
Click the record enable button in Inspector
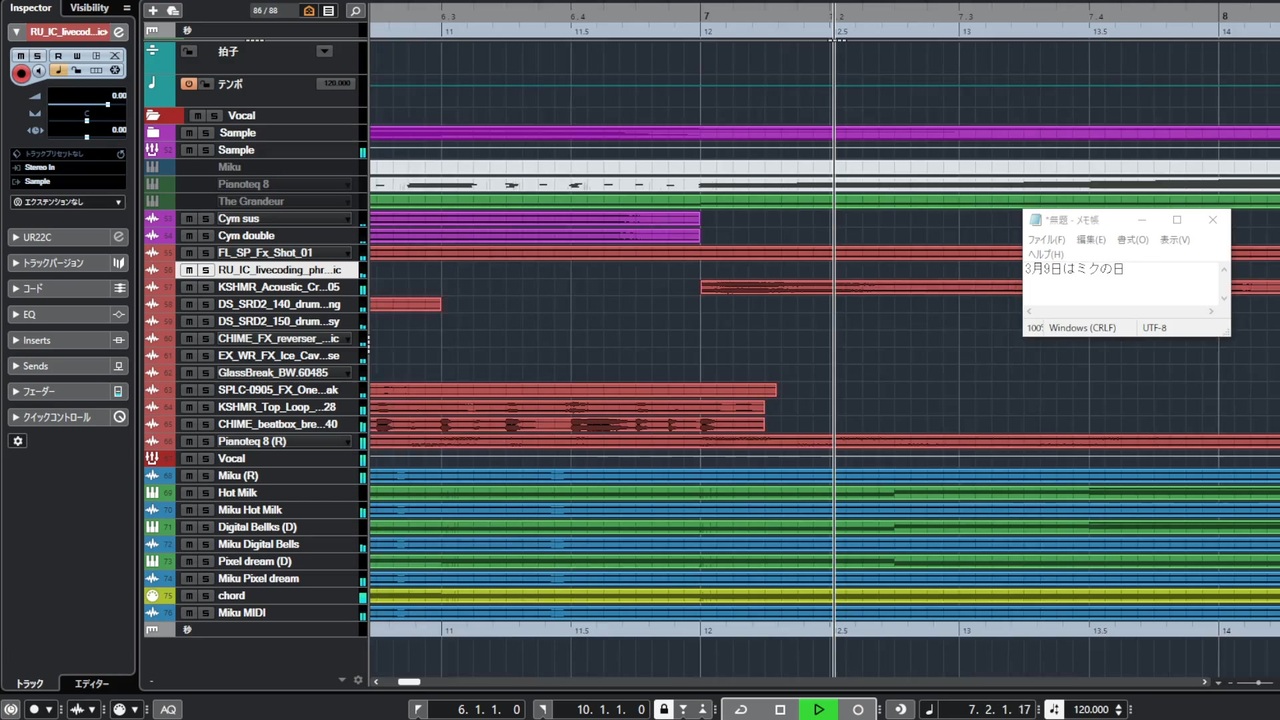tap(21, 73)
